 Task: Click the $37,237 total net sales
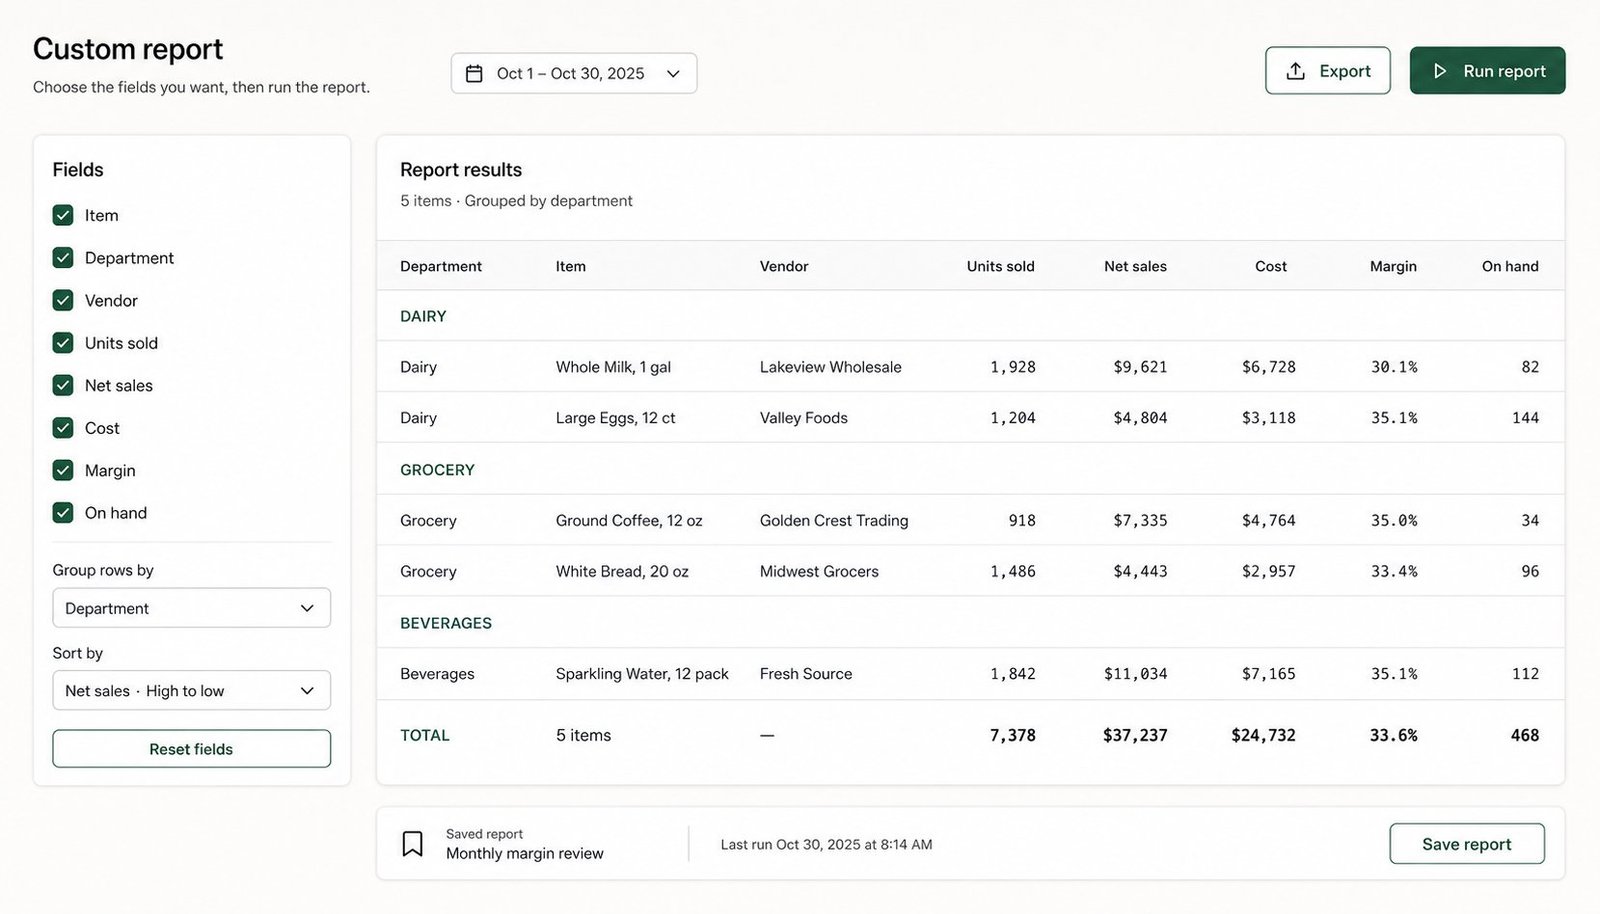1135,735
